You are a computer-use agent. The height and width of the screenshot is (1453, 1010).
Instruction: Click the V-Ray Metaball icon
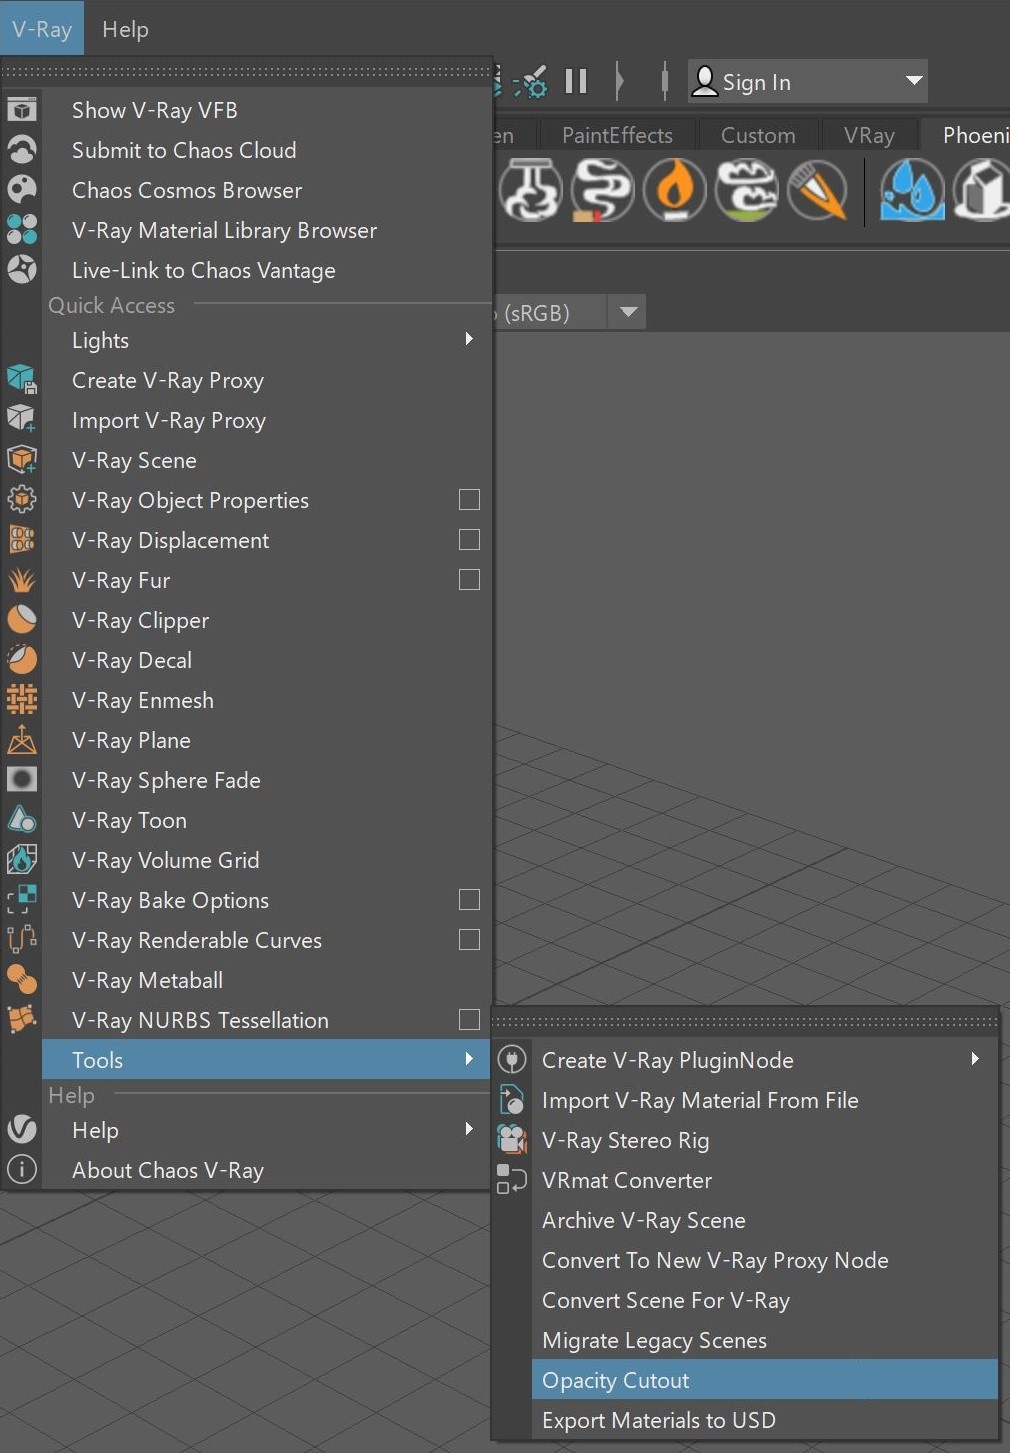pyautogui.click(x=22, y=980)
